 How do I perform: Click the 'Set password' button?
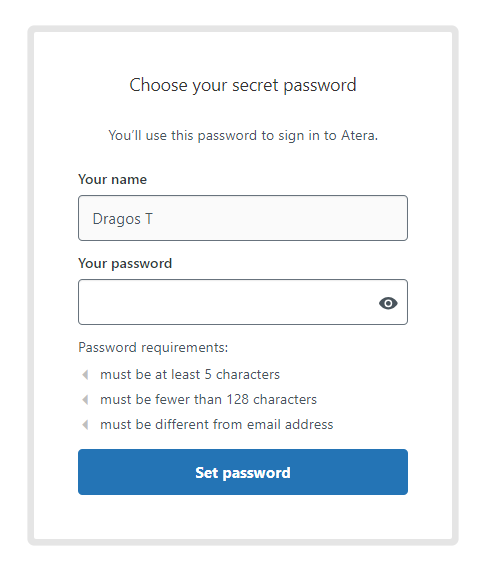pyautogui.click(x=243, y=472)
